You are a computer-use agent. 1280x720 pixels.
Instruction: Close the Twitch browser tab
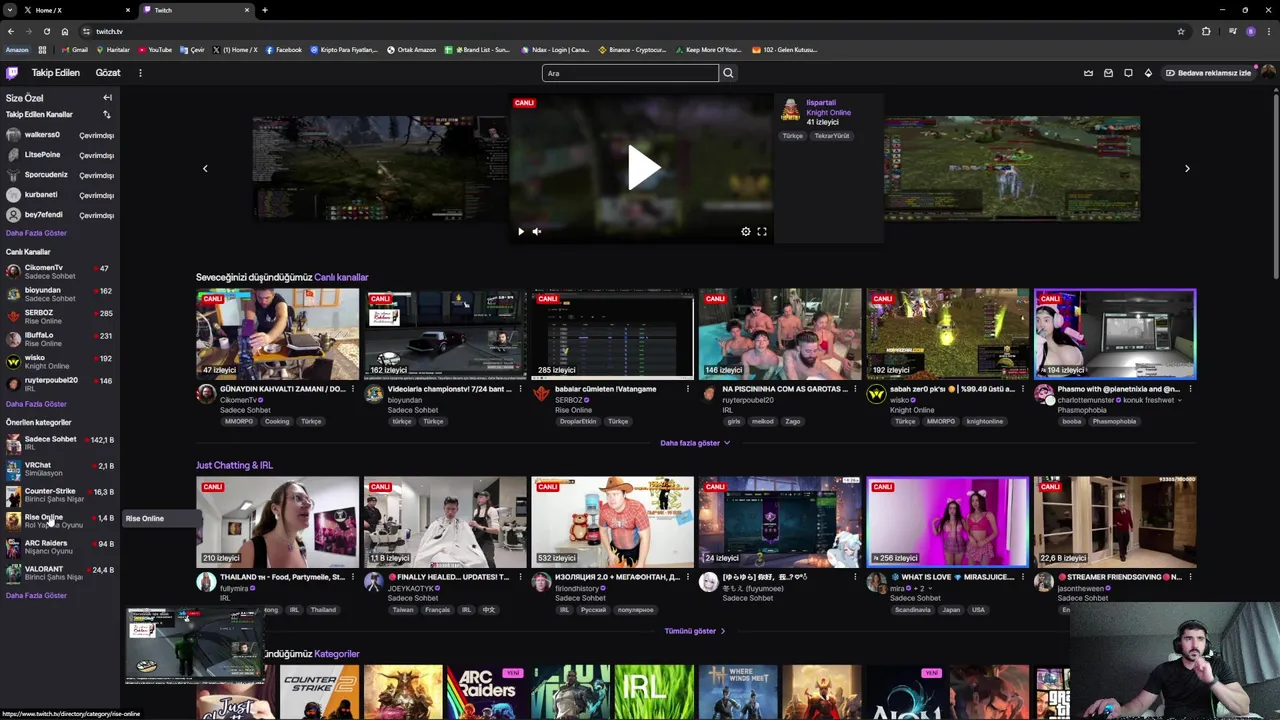(247, 10)
